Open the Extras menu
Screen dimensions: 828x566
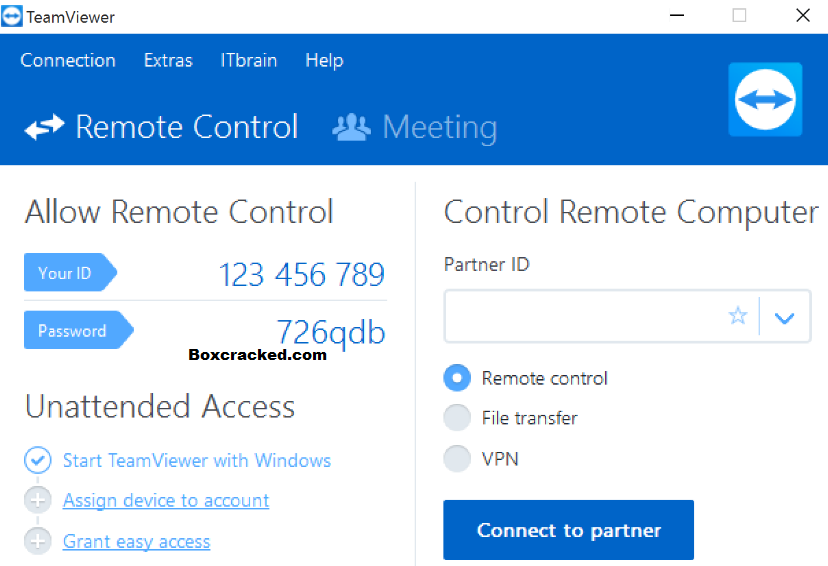coord(168,60)
